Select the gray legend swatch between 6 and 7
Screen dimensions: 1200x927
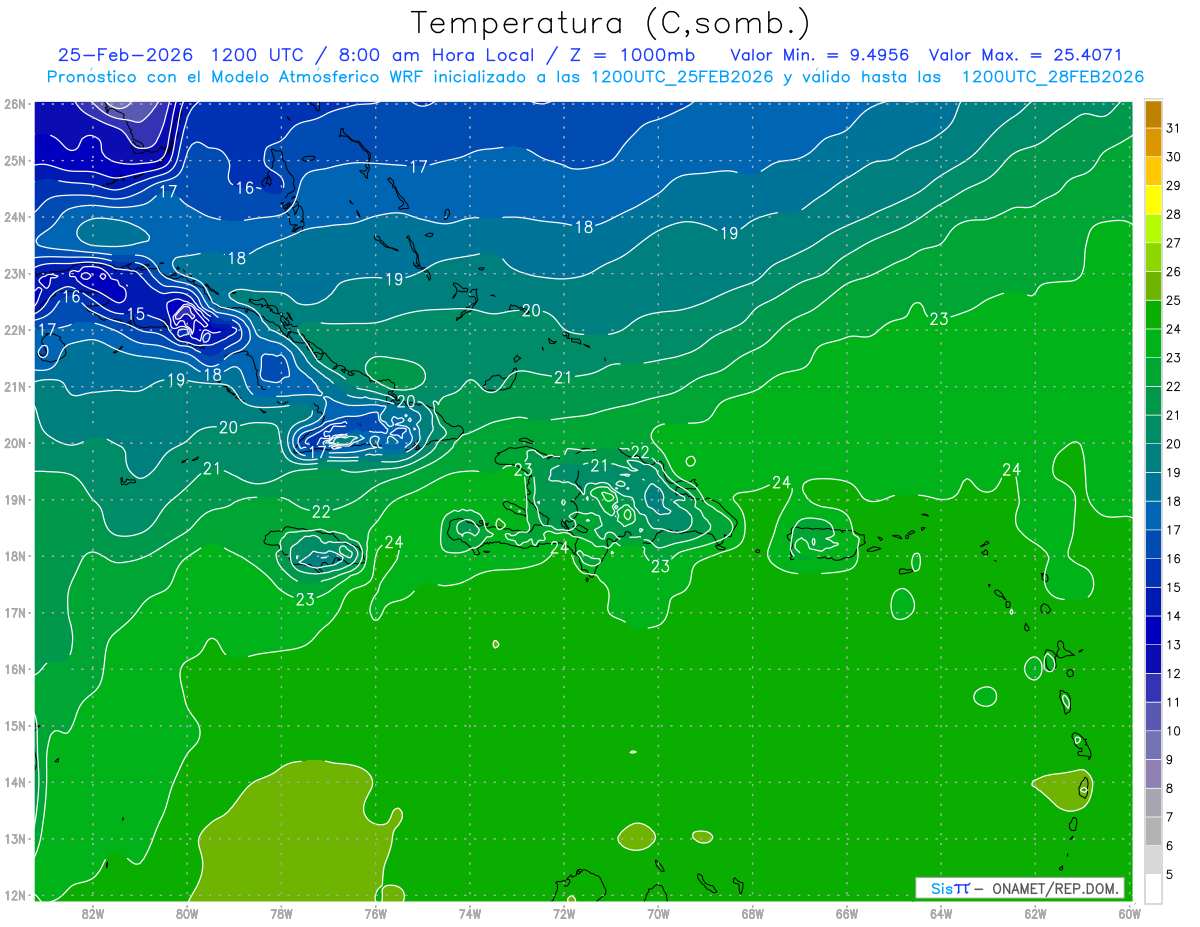(x=1153, y=831)
